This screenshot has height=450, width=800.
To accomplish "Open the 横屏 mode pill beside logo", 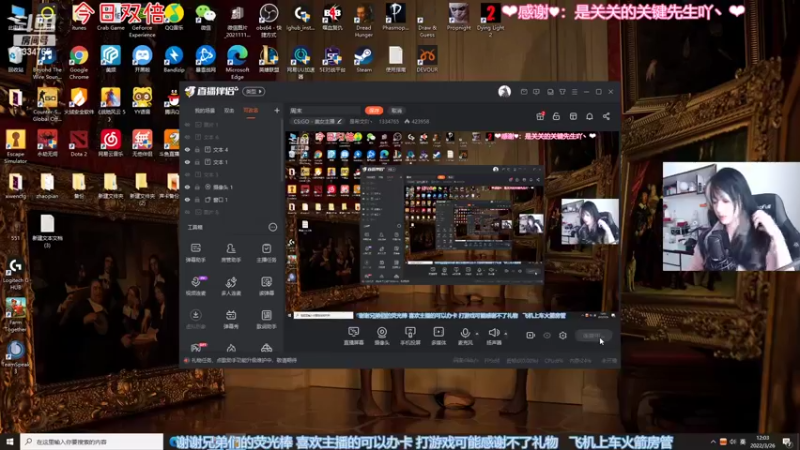I will (x=254, y=91).
